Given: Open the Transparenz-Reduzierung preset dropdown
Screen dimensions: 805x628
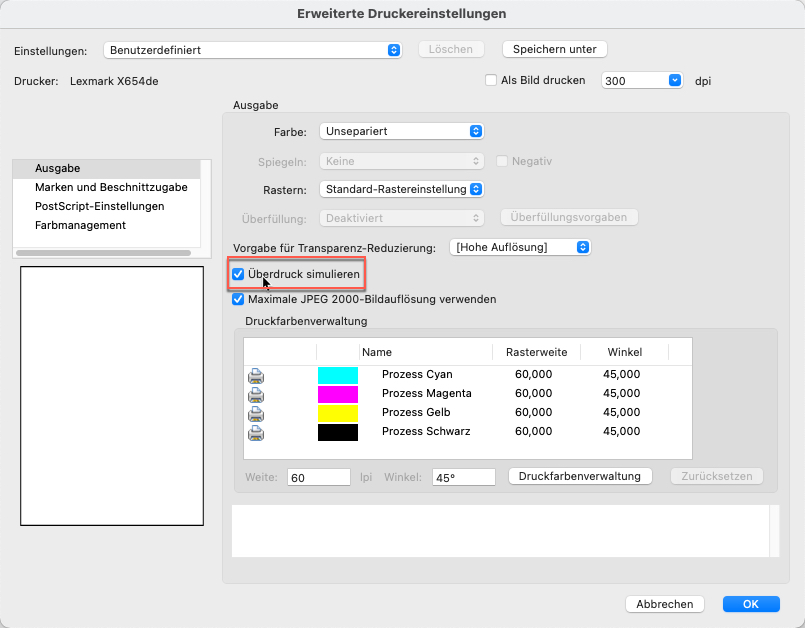Looking at the screenshot, I should (x=520, y=247).
